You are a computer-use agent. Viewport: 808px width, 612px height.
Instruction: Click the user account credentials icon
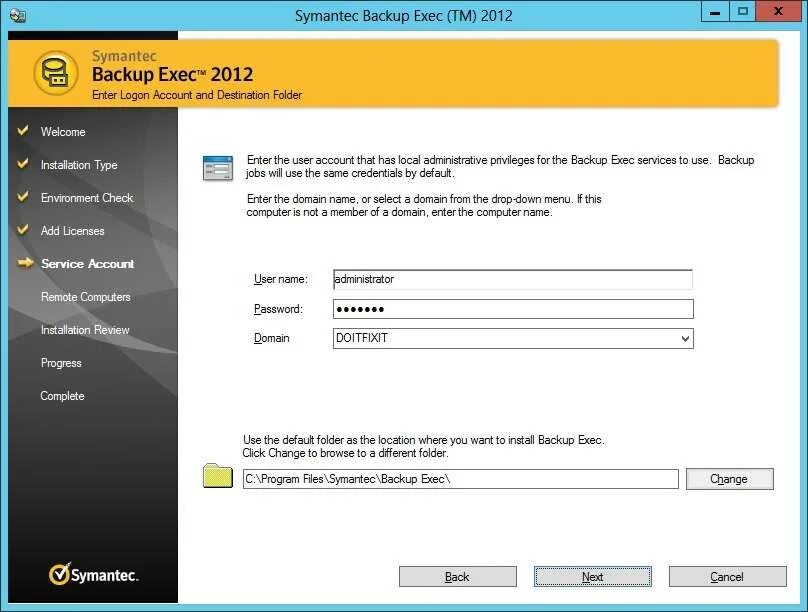[217, 168]
